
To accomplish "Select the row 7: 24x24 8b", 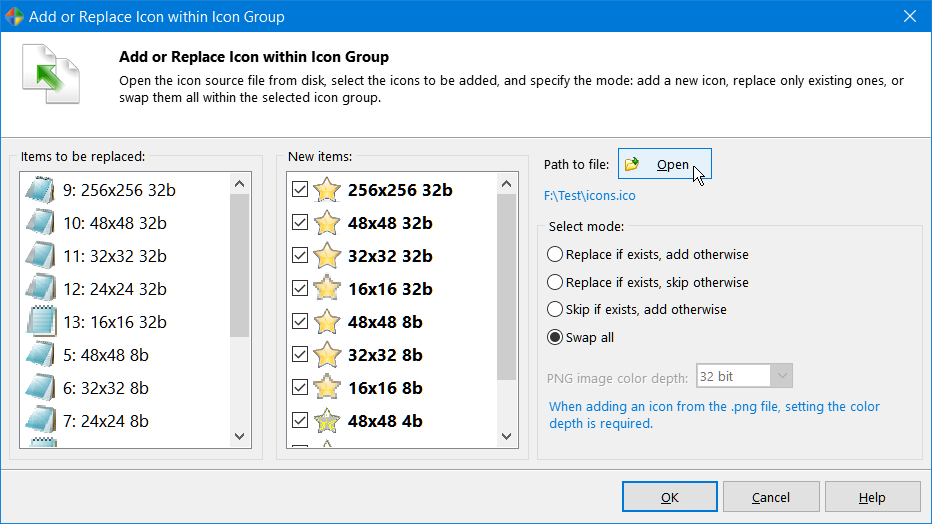I will pos(125,421).
